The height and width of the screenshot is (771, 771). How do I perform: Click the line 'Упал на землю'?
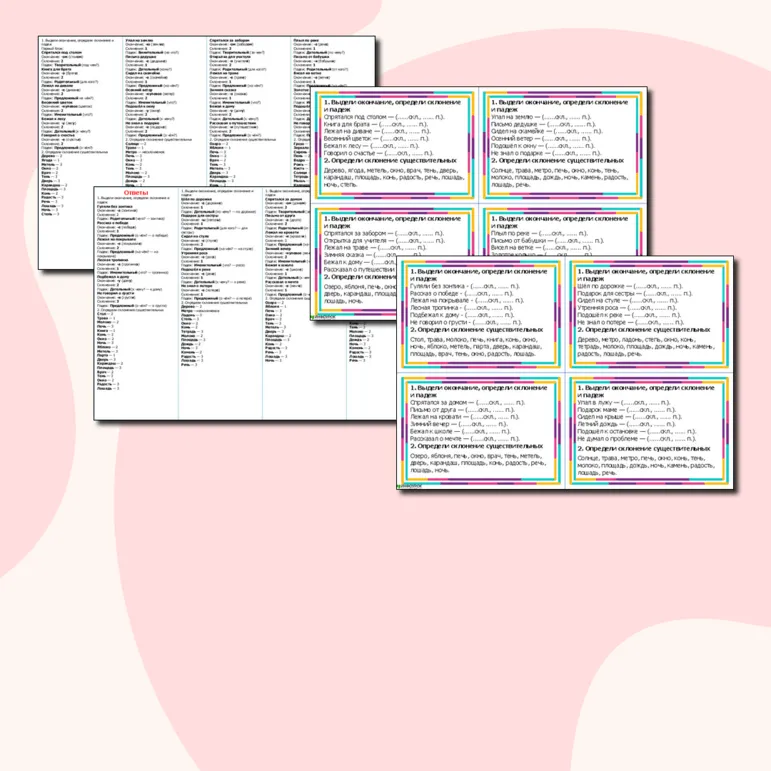point(541,117)
